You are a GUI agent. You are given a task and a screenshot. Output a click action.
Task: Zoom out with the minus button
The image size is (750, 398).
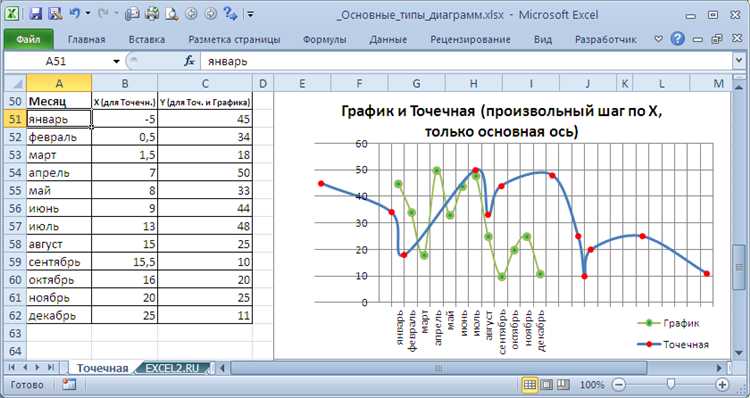coord(619,385)
